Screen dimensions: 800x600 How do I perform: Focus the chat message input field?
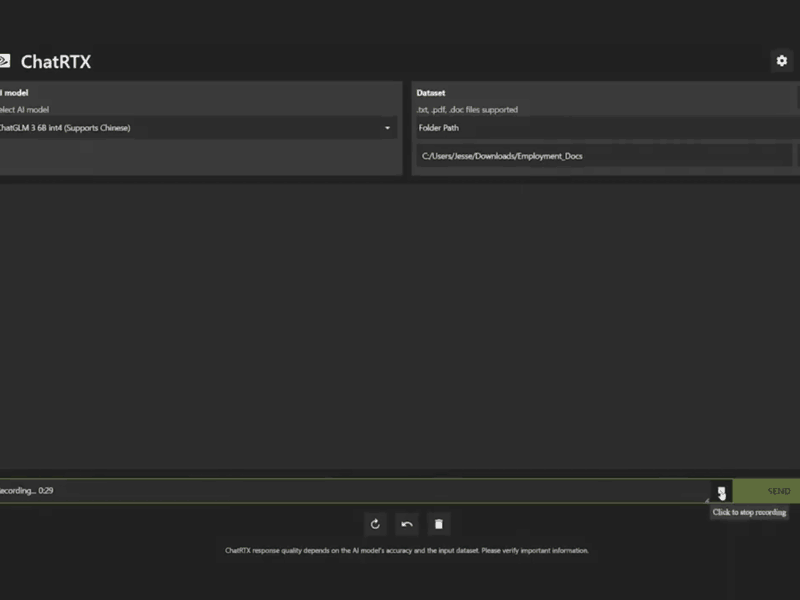click(x=355, y=491)
